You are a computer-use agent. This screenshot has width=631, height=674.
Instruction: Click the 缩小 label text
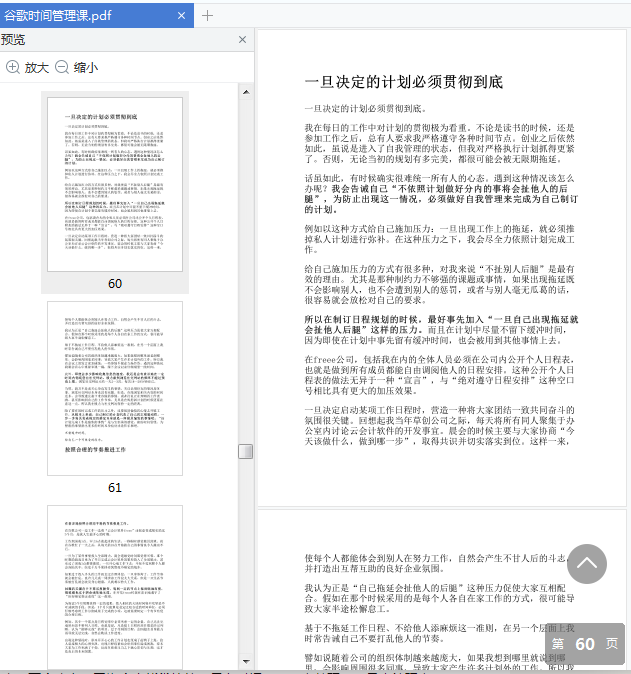pyautogui.click(x=86, y=67)
